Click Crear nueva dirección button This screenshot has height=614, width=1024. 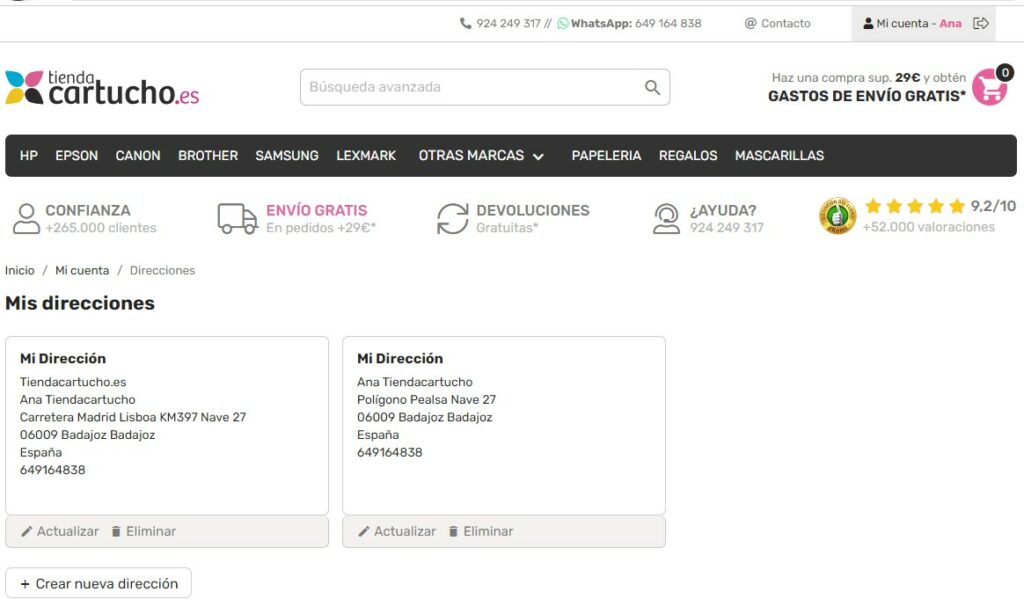pyautogui.click(x=99, y=583)
